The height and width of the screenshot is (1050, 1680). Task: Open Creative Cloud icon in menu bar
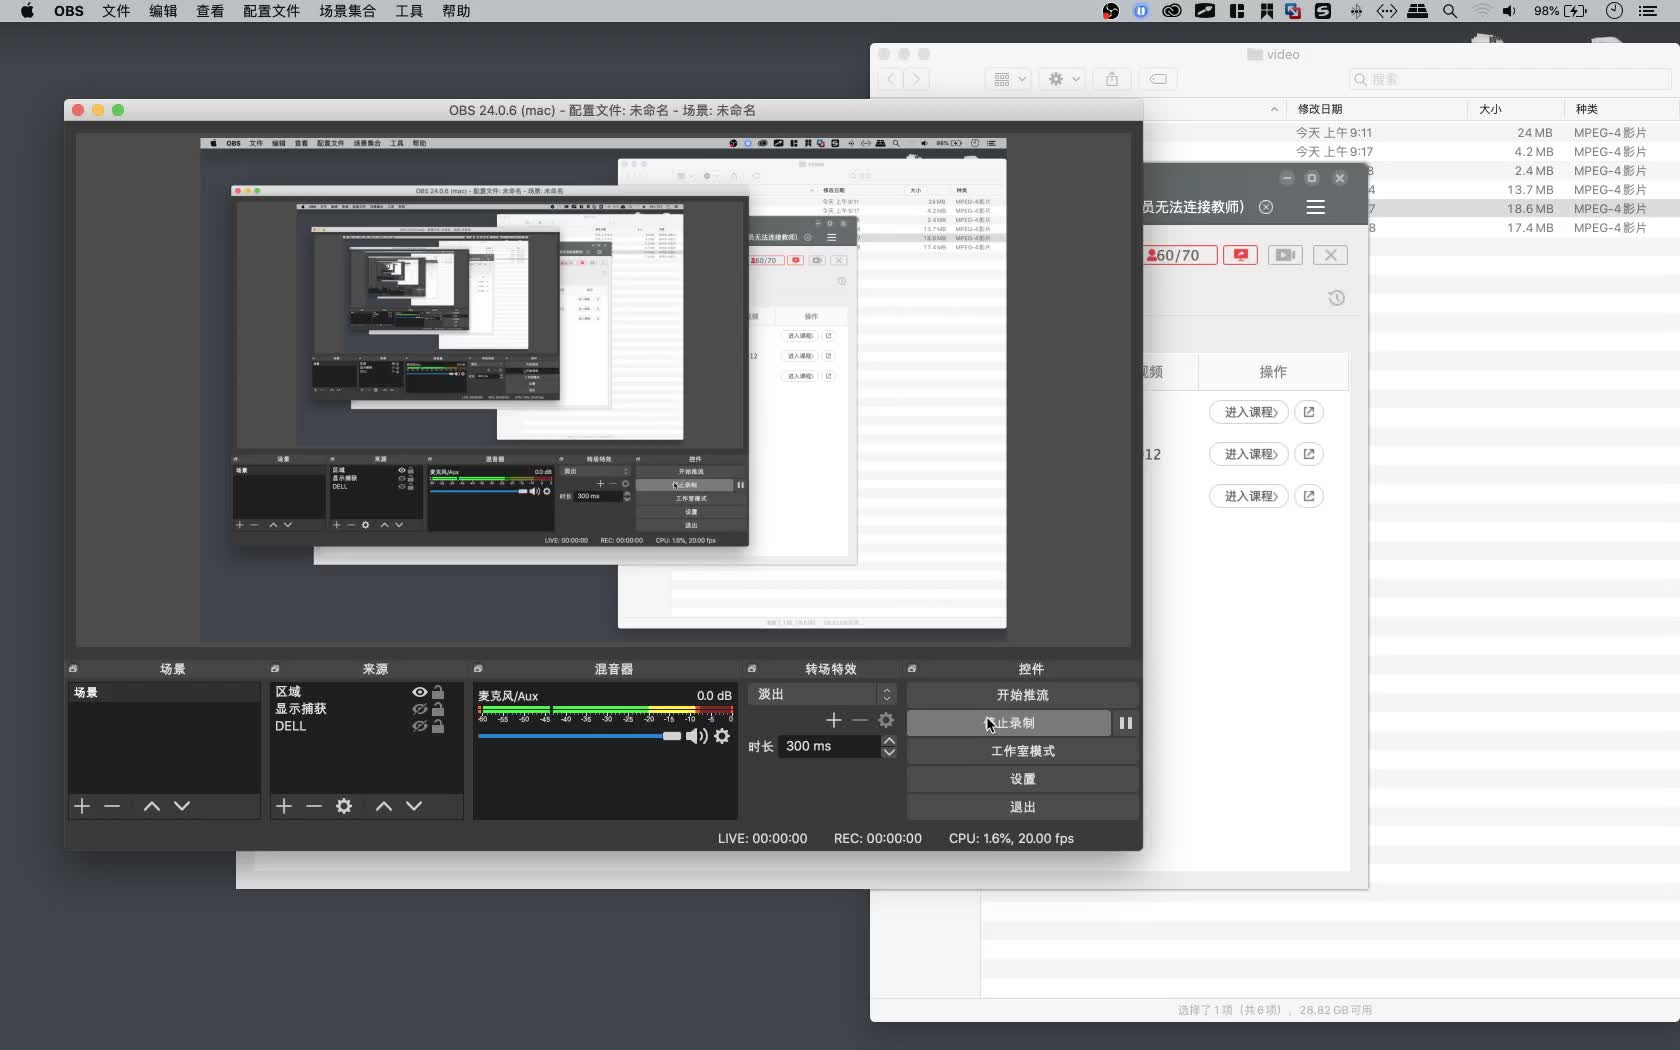point(1172,11)
